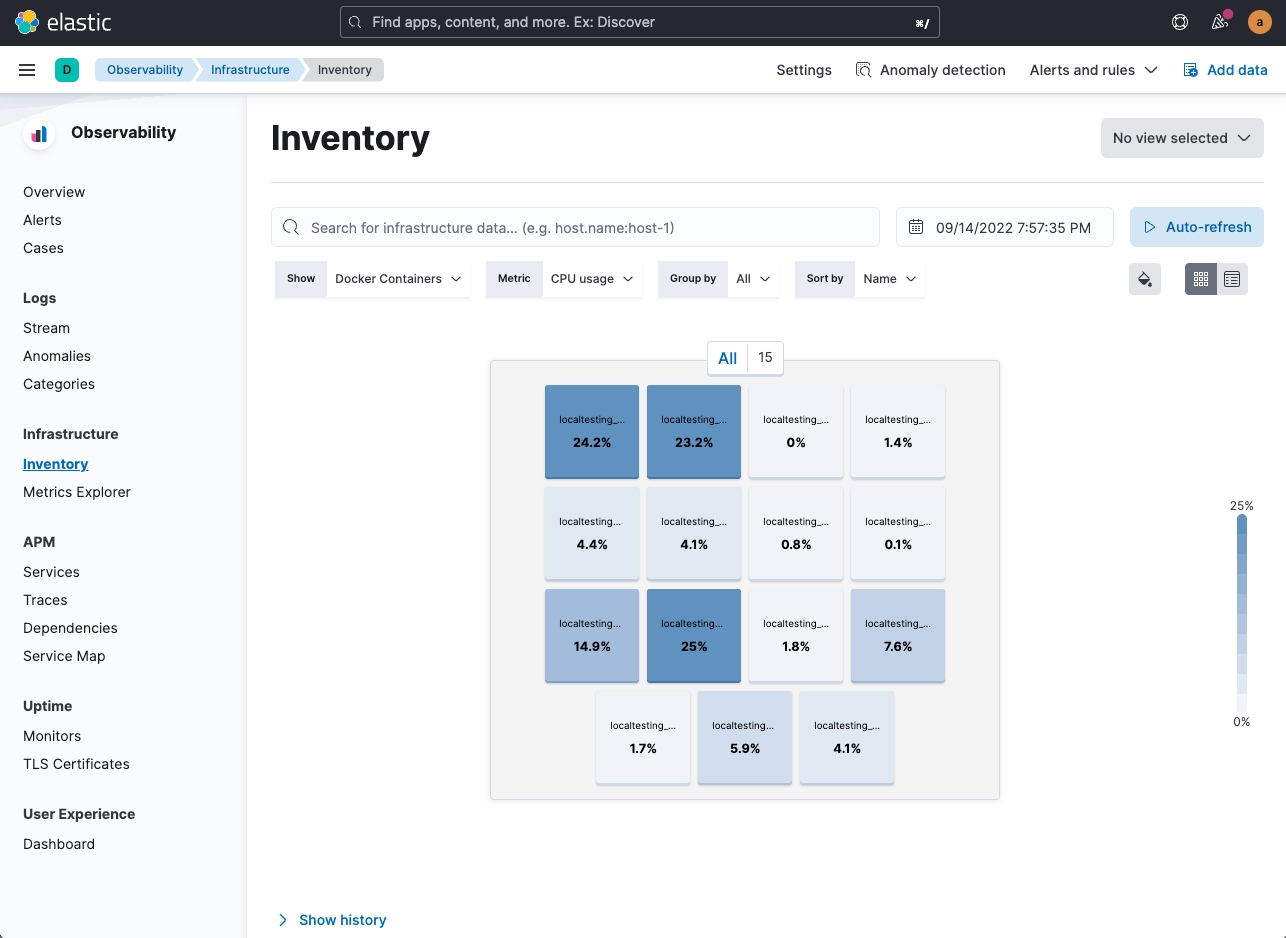
Task: Open Metrics Explorer
Action: coord(77,492)
